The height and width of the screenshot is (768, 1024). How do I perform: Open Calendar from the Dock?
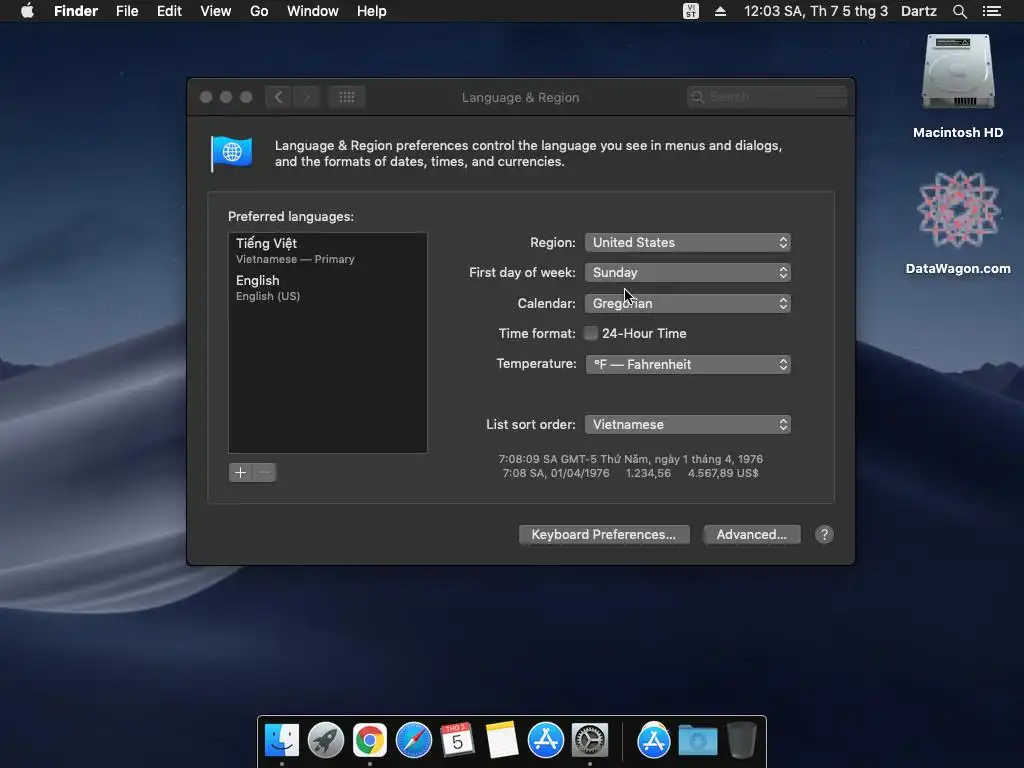[x=457, y=740]
